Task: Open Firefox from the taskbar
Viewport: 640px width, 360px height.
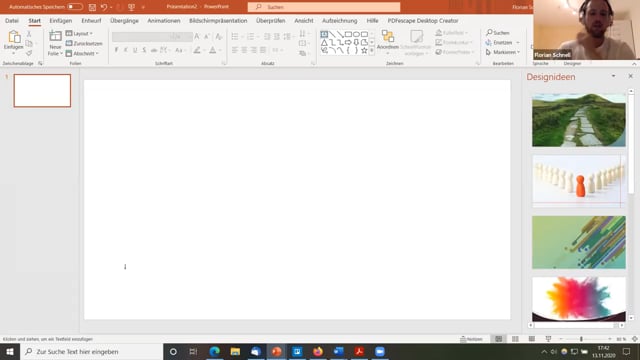Action: tap(318, 351)
